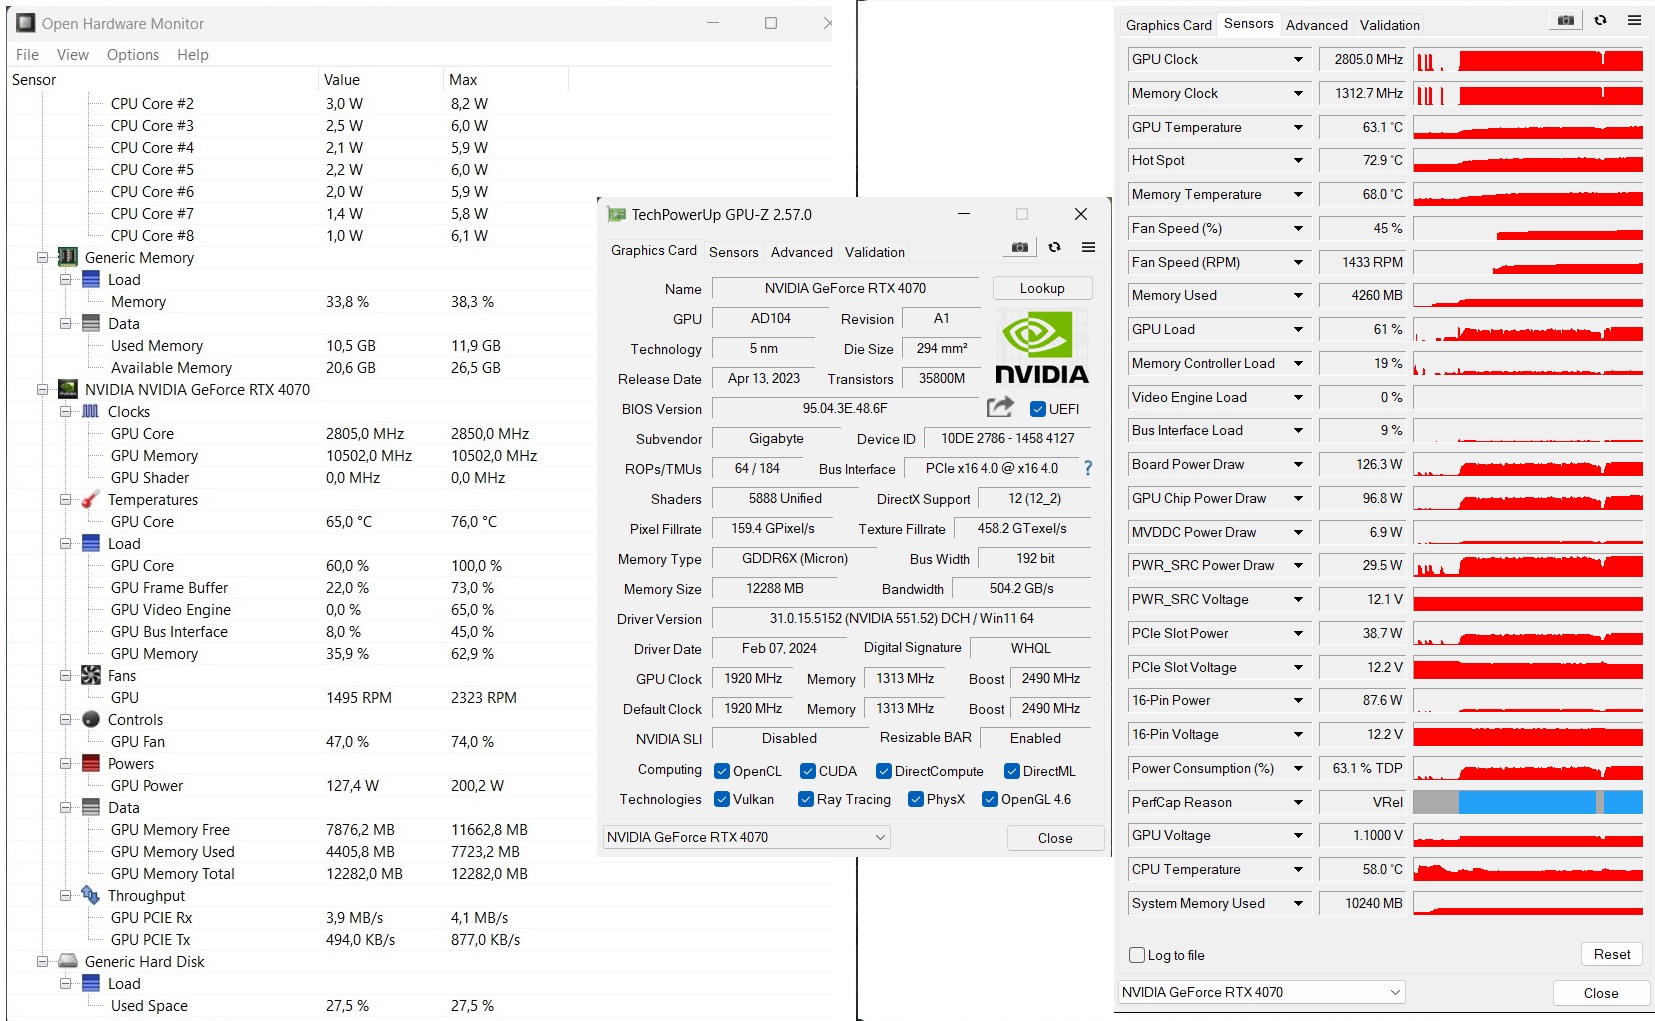This screenshot has width=1655, height=1021.
Task: Click the BIOS export share icon
Action: pos(1000,407)
